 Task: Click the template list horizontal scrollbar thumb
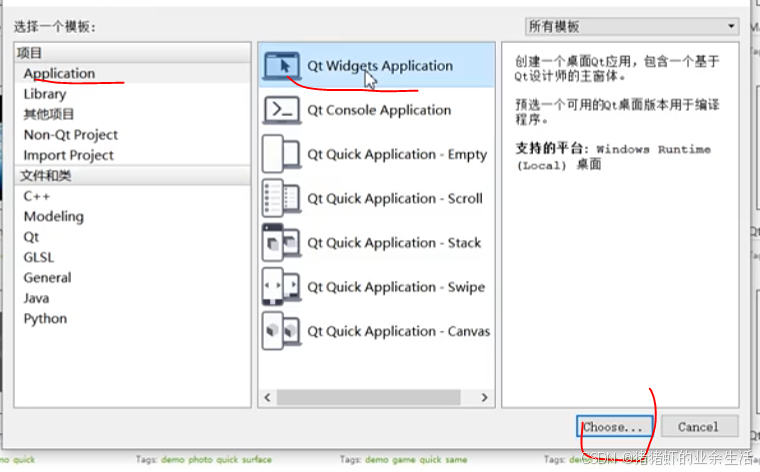368,397
